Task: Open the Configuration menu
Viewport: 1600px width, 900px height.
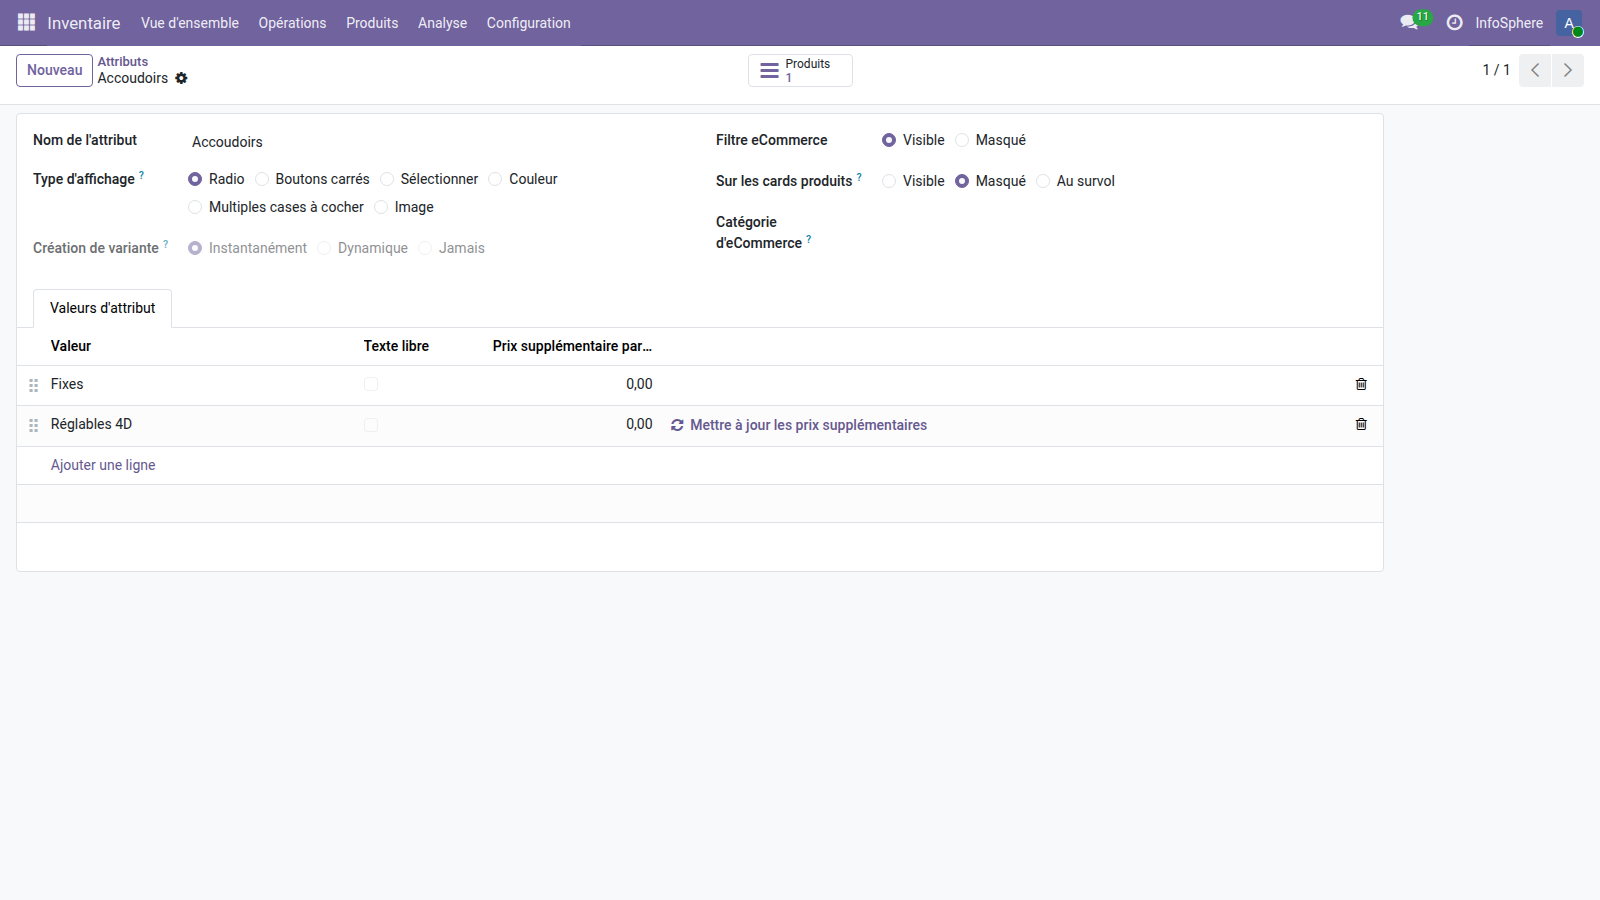Action: 528,22
